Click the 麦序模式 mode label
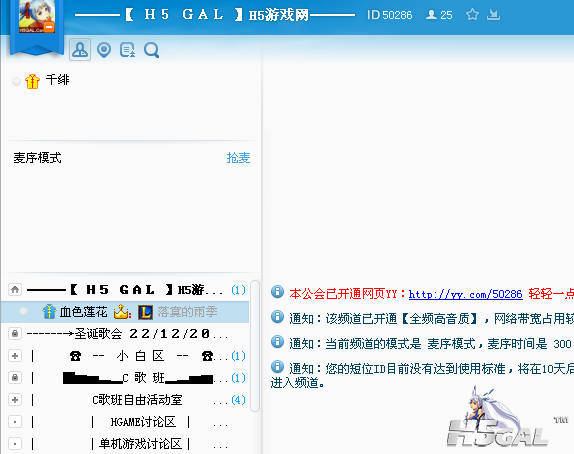The height and width of the screenshot is (454, 574). (37, 158)
